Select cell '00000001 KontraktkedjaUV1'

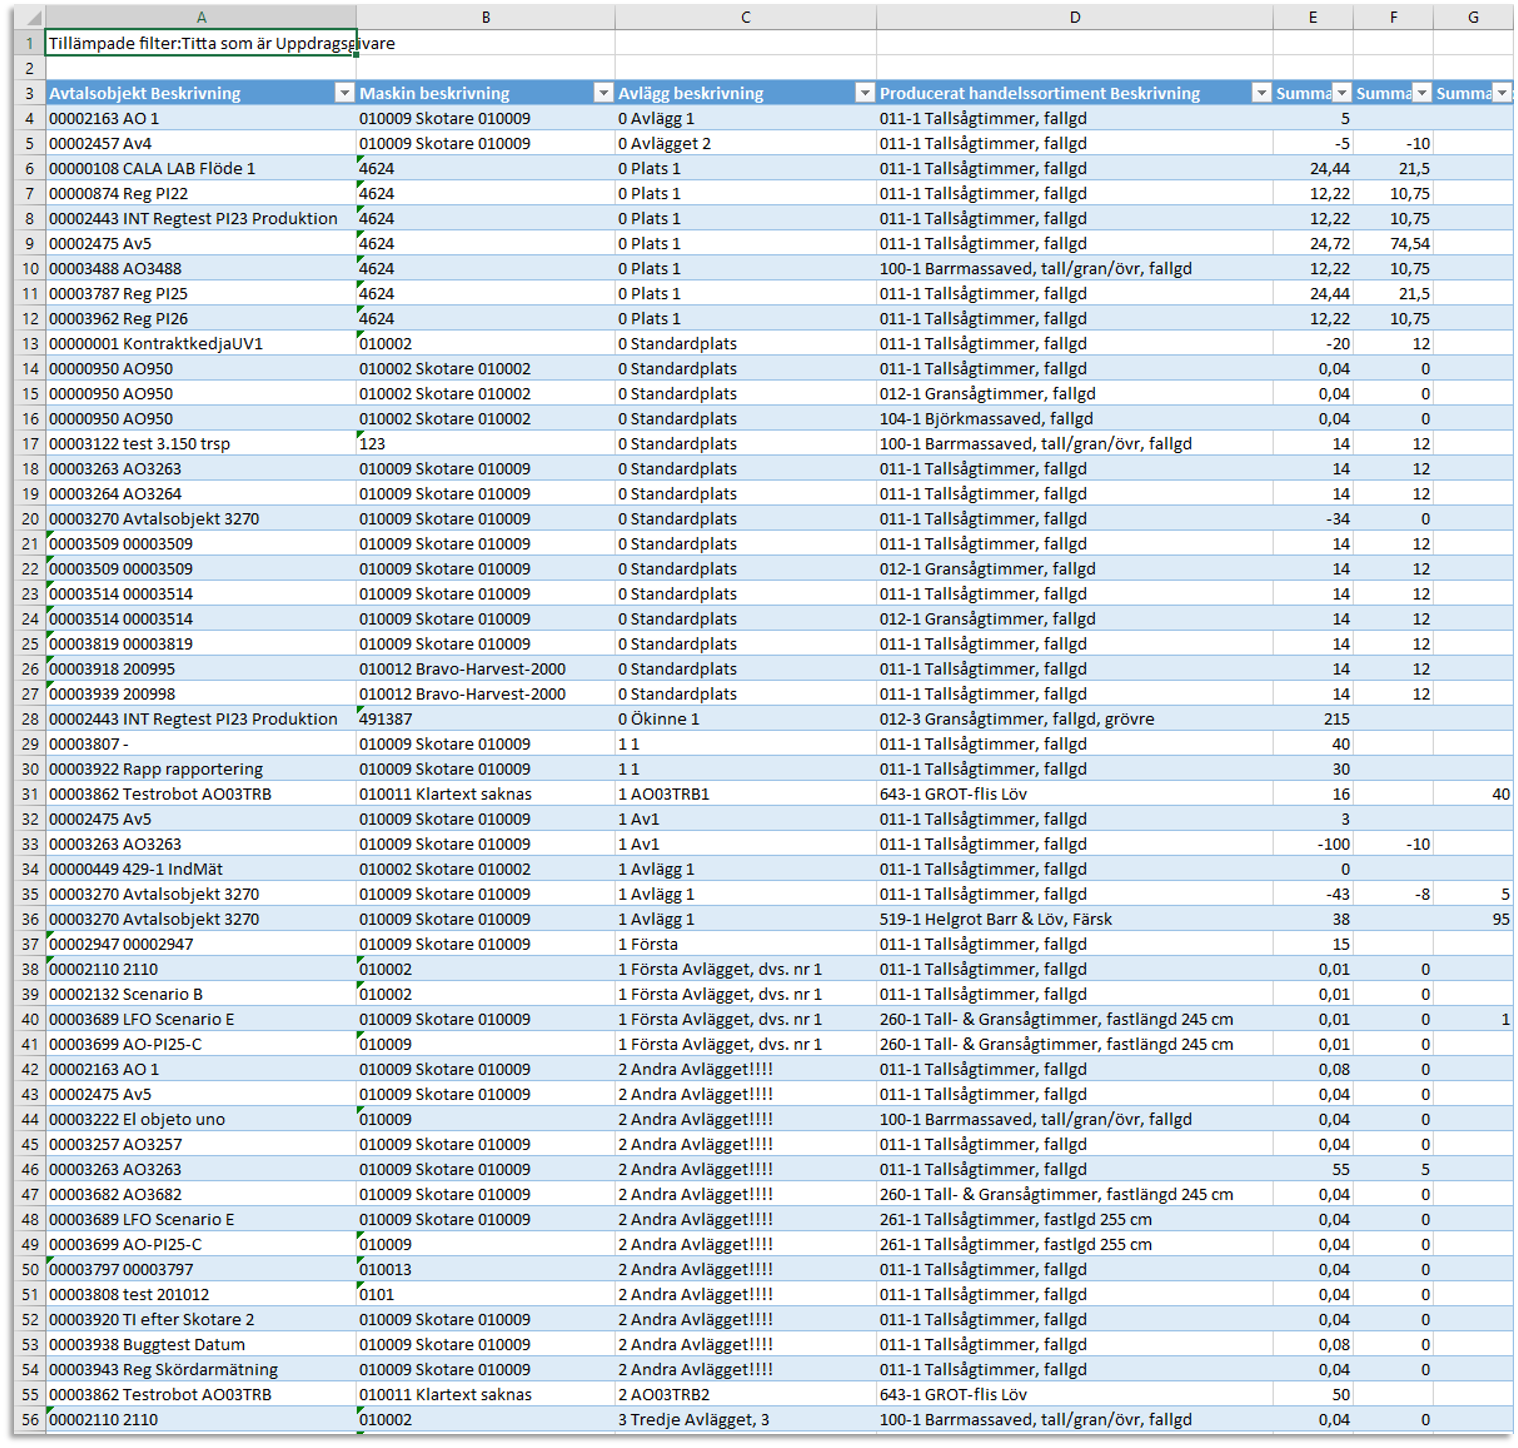(x=201, y=343)
